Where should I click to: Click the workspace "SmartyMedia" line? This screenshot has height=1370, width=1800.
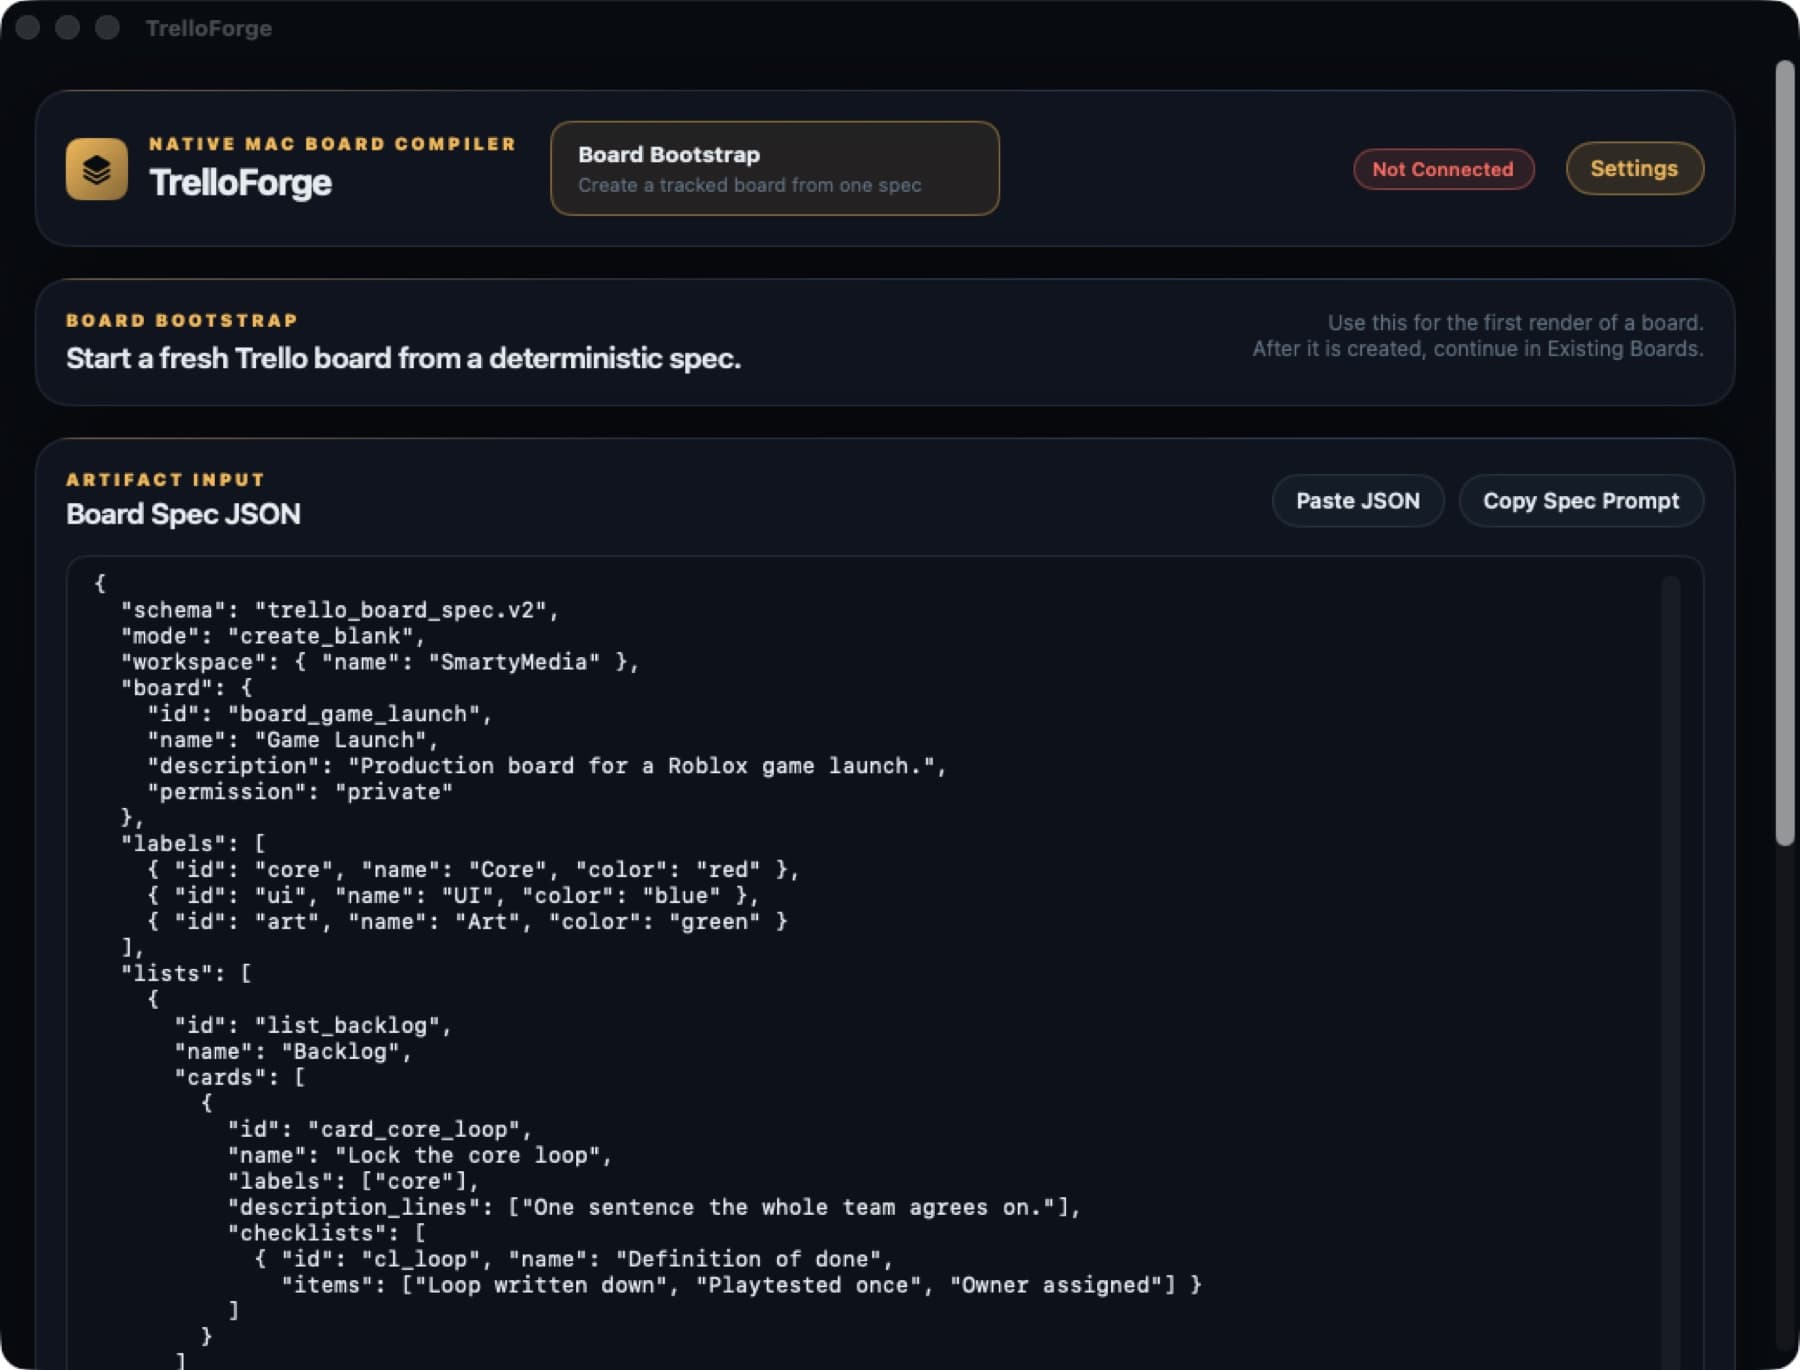coord(380,662)
